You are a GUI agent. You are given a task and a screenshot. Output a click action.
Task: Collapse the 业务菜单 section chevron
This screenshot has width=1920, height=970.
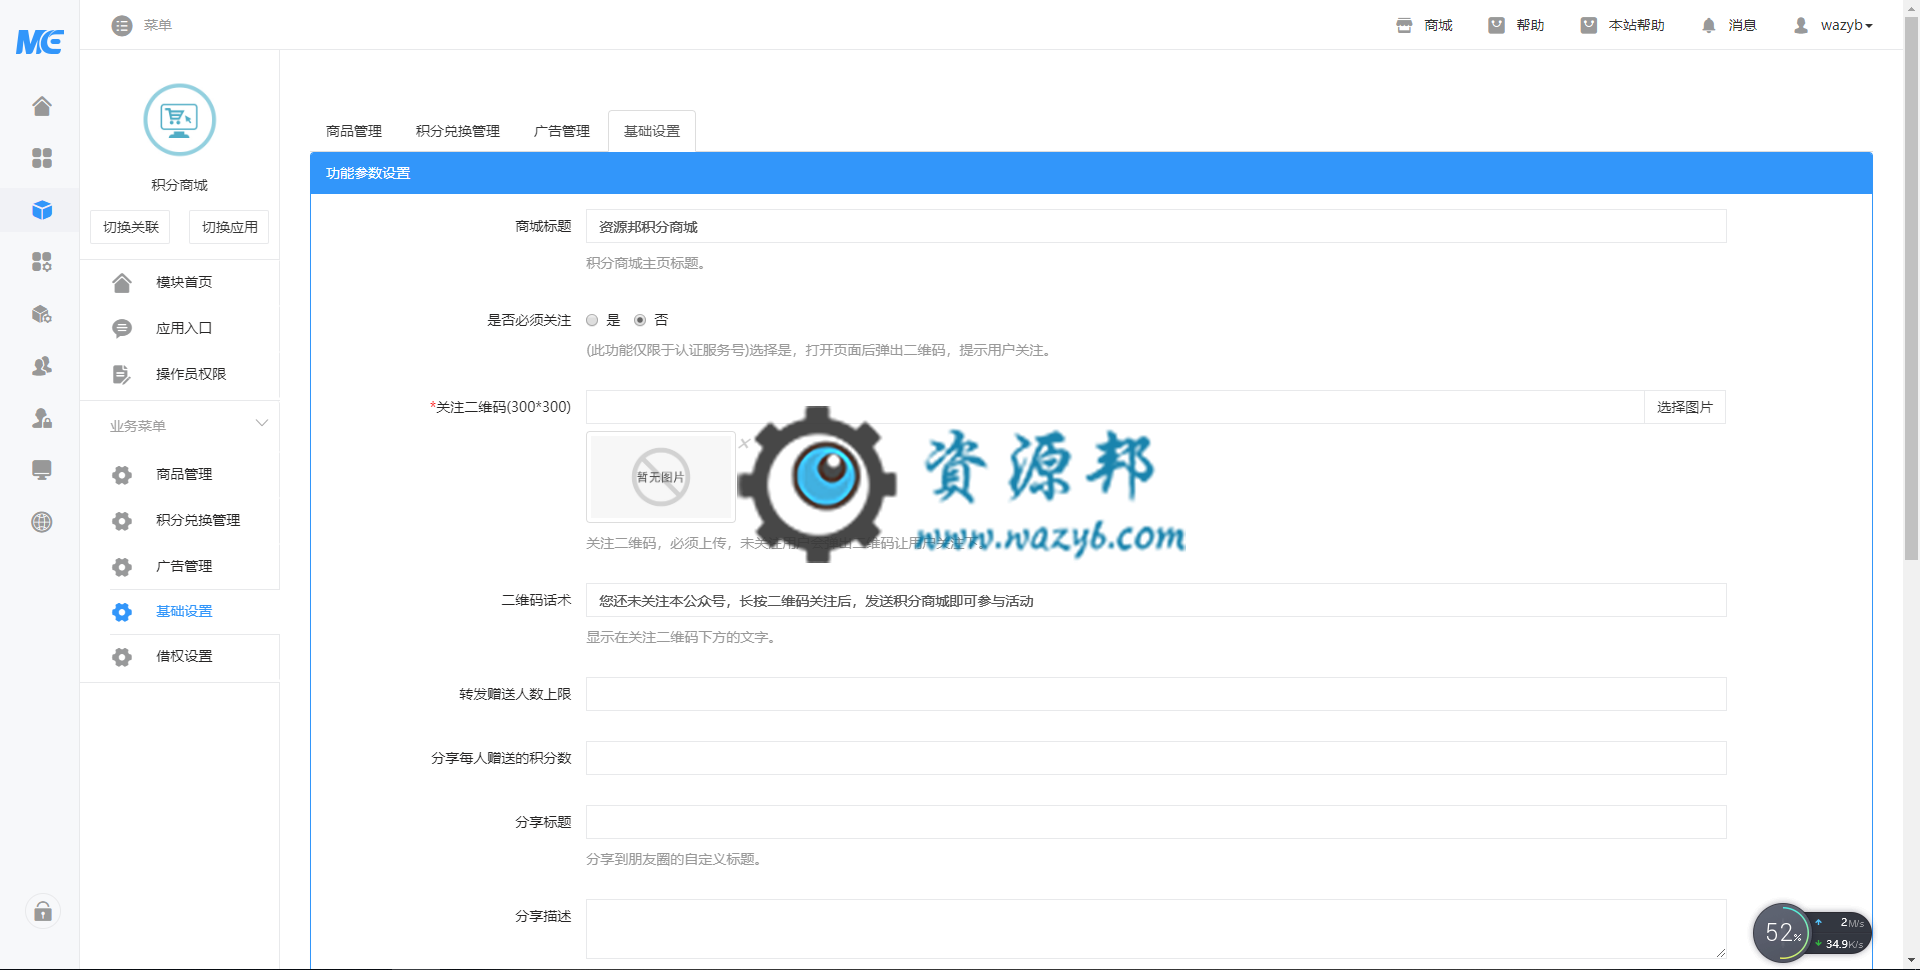point(262,423)
